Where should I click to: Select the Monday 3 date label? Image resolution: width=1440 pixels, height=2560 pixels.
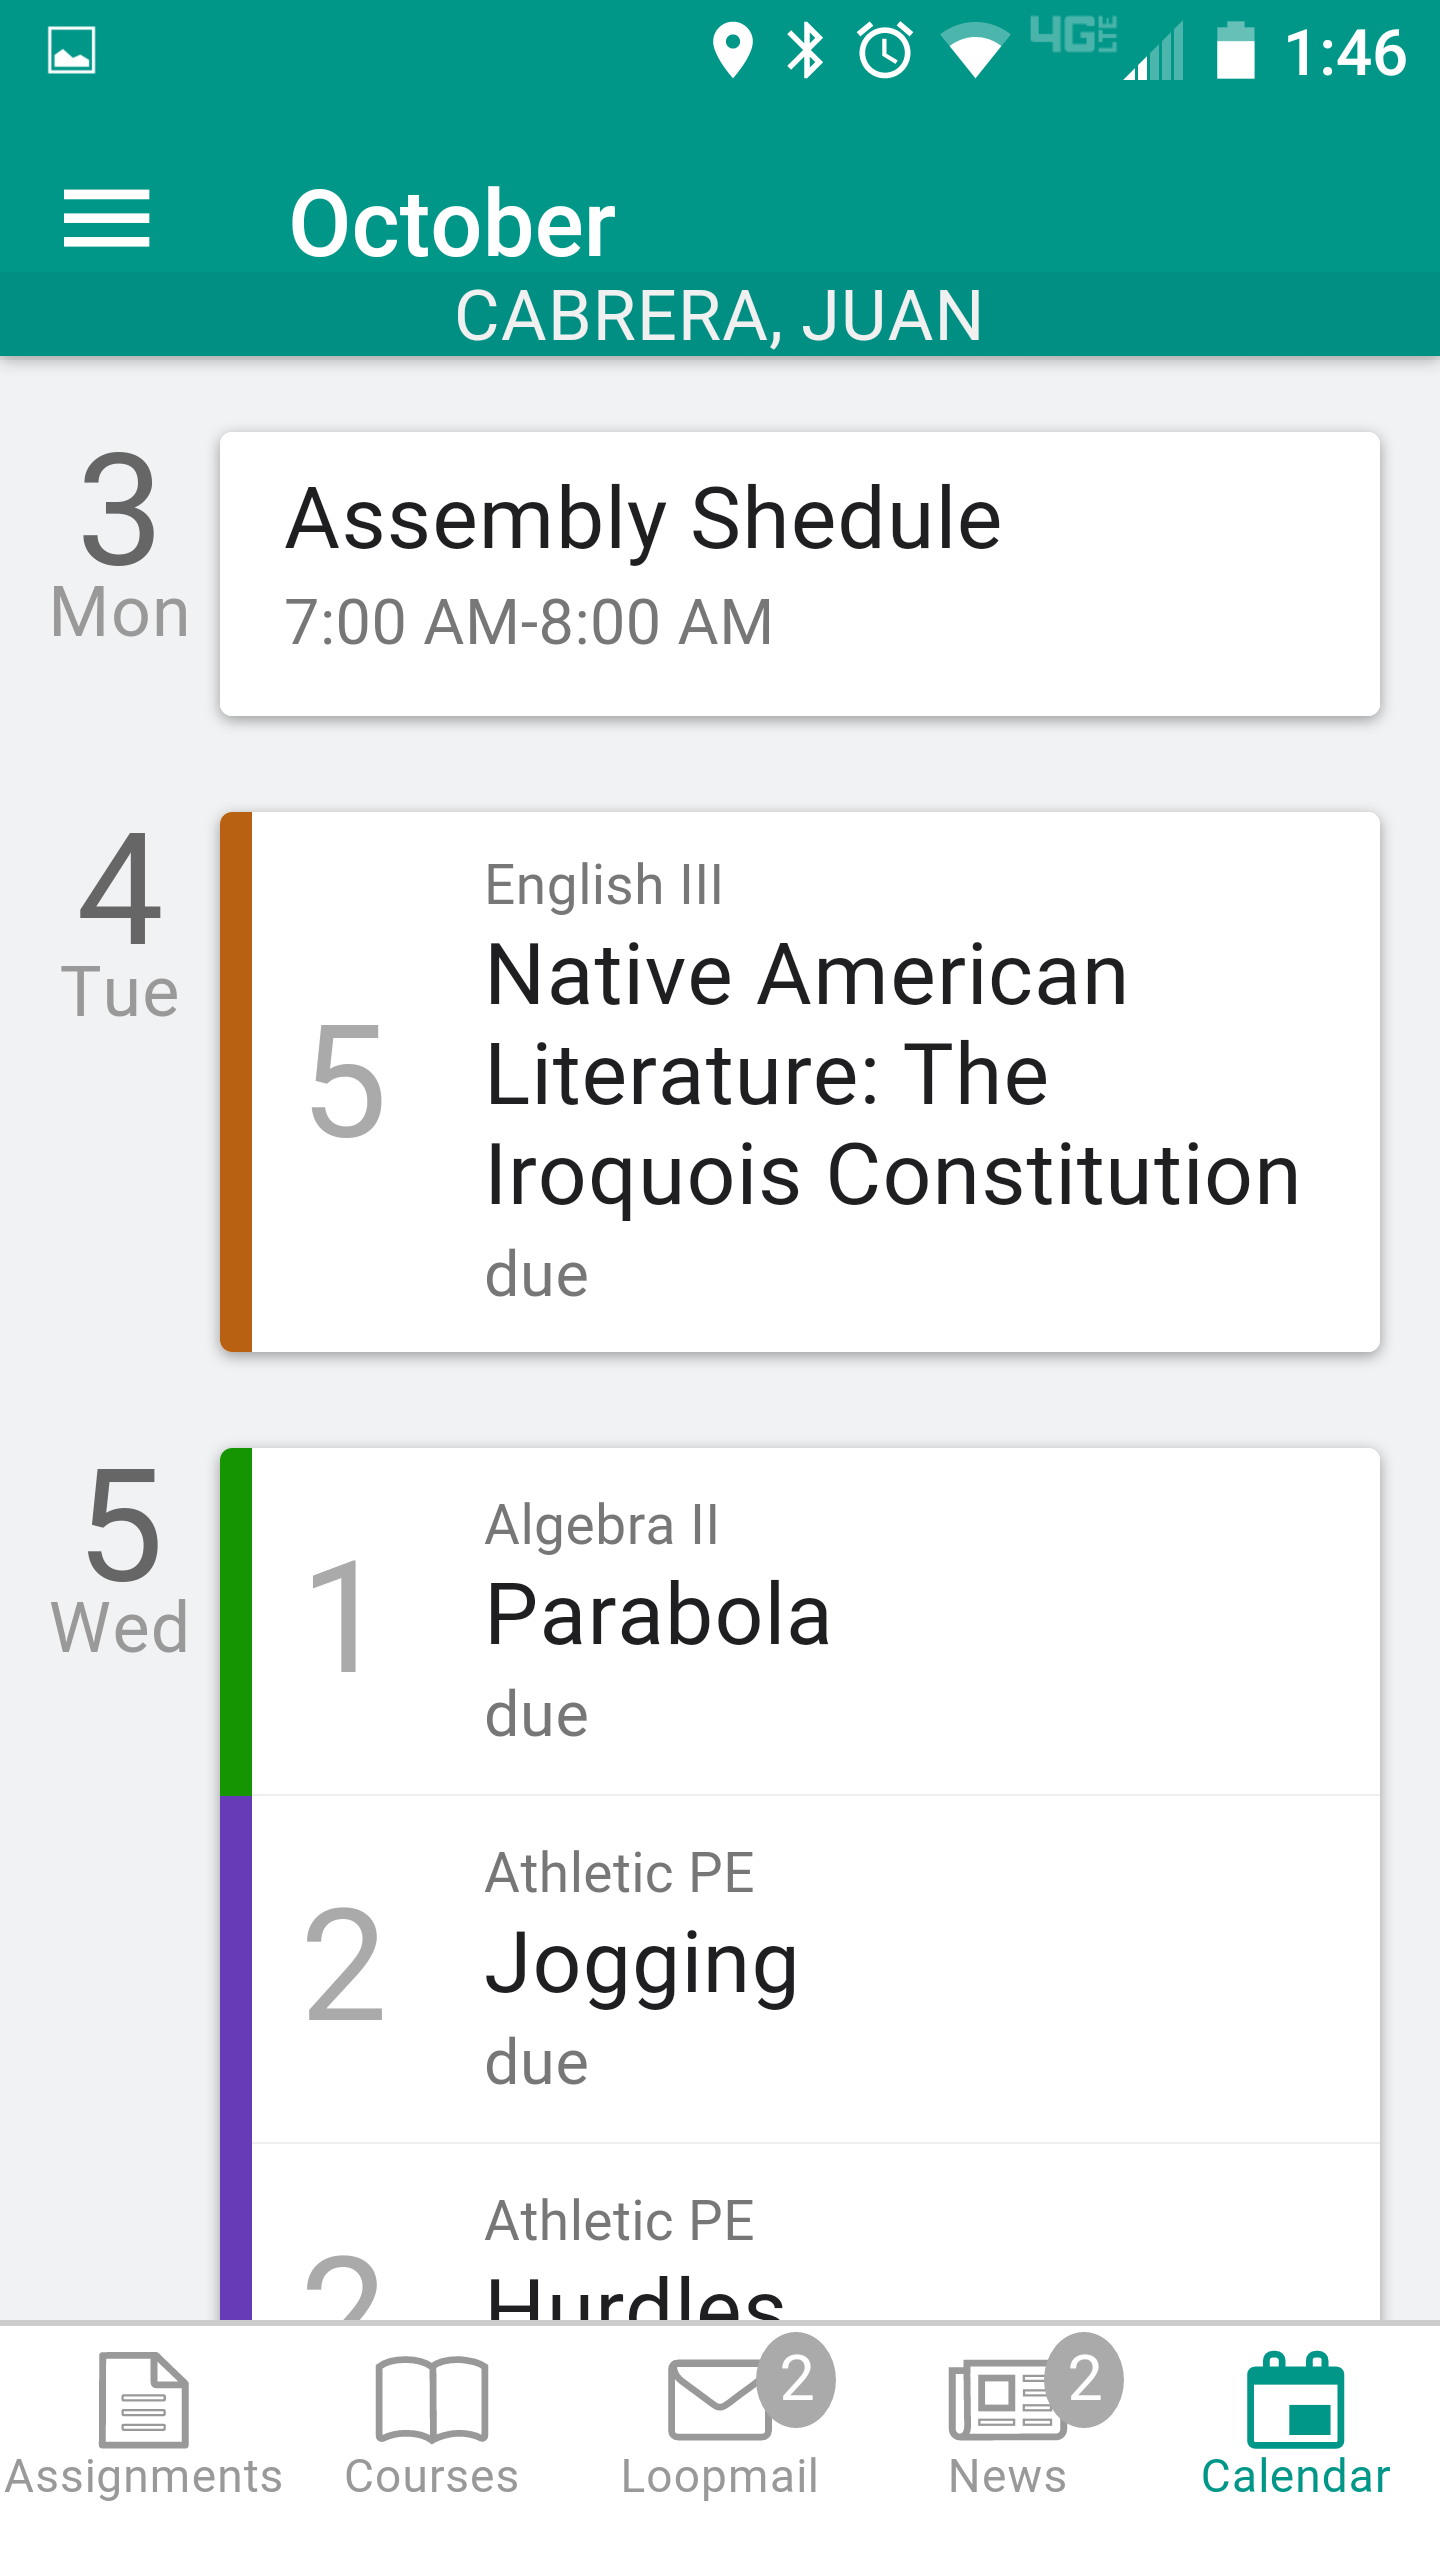[119, 546]
